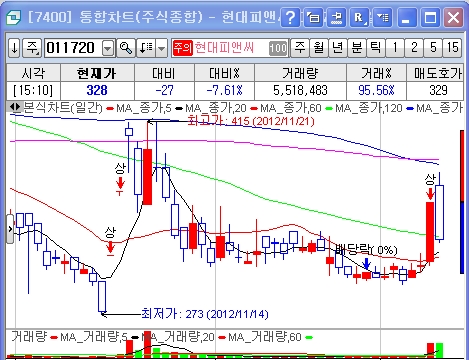Click the link settings icon in title bar

click(x=336, y=17)
